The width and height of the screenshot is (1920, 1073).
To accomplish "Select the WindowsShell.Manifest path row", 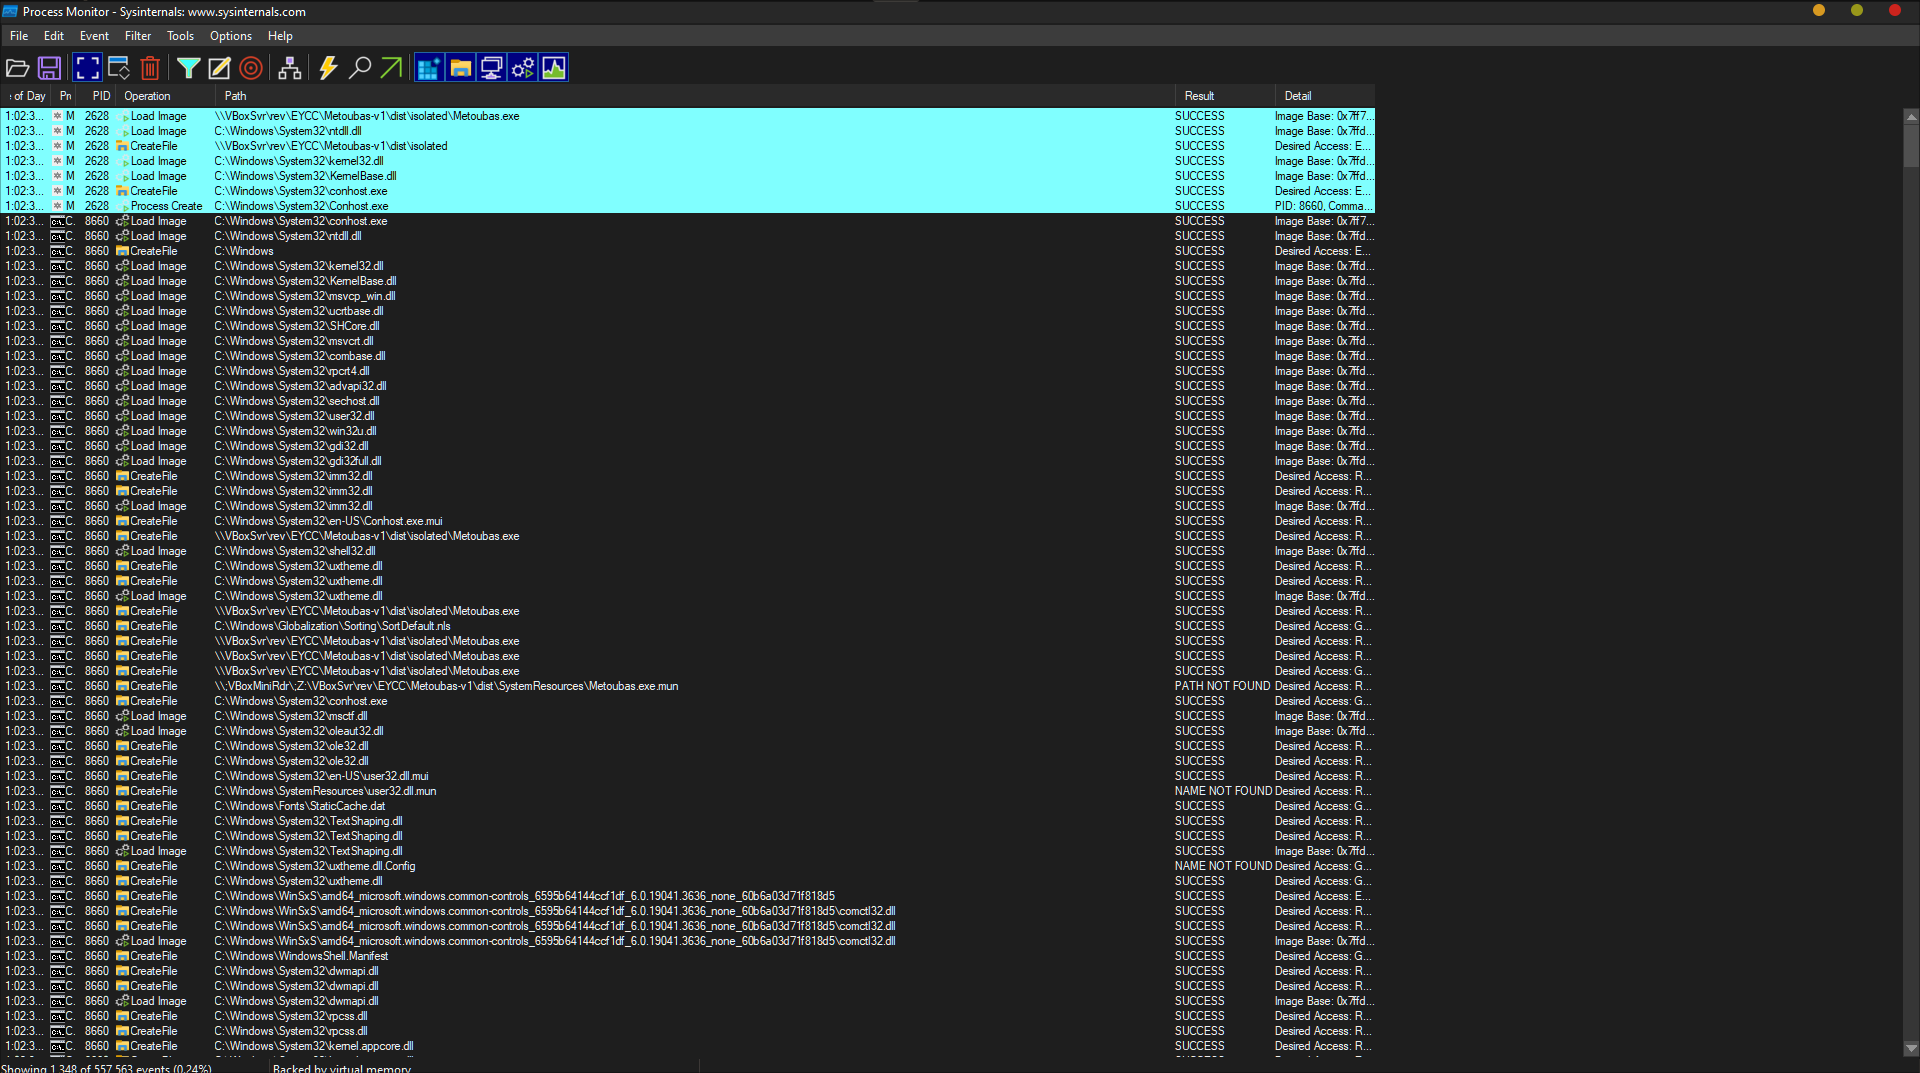I will (x=688, y=956).
